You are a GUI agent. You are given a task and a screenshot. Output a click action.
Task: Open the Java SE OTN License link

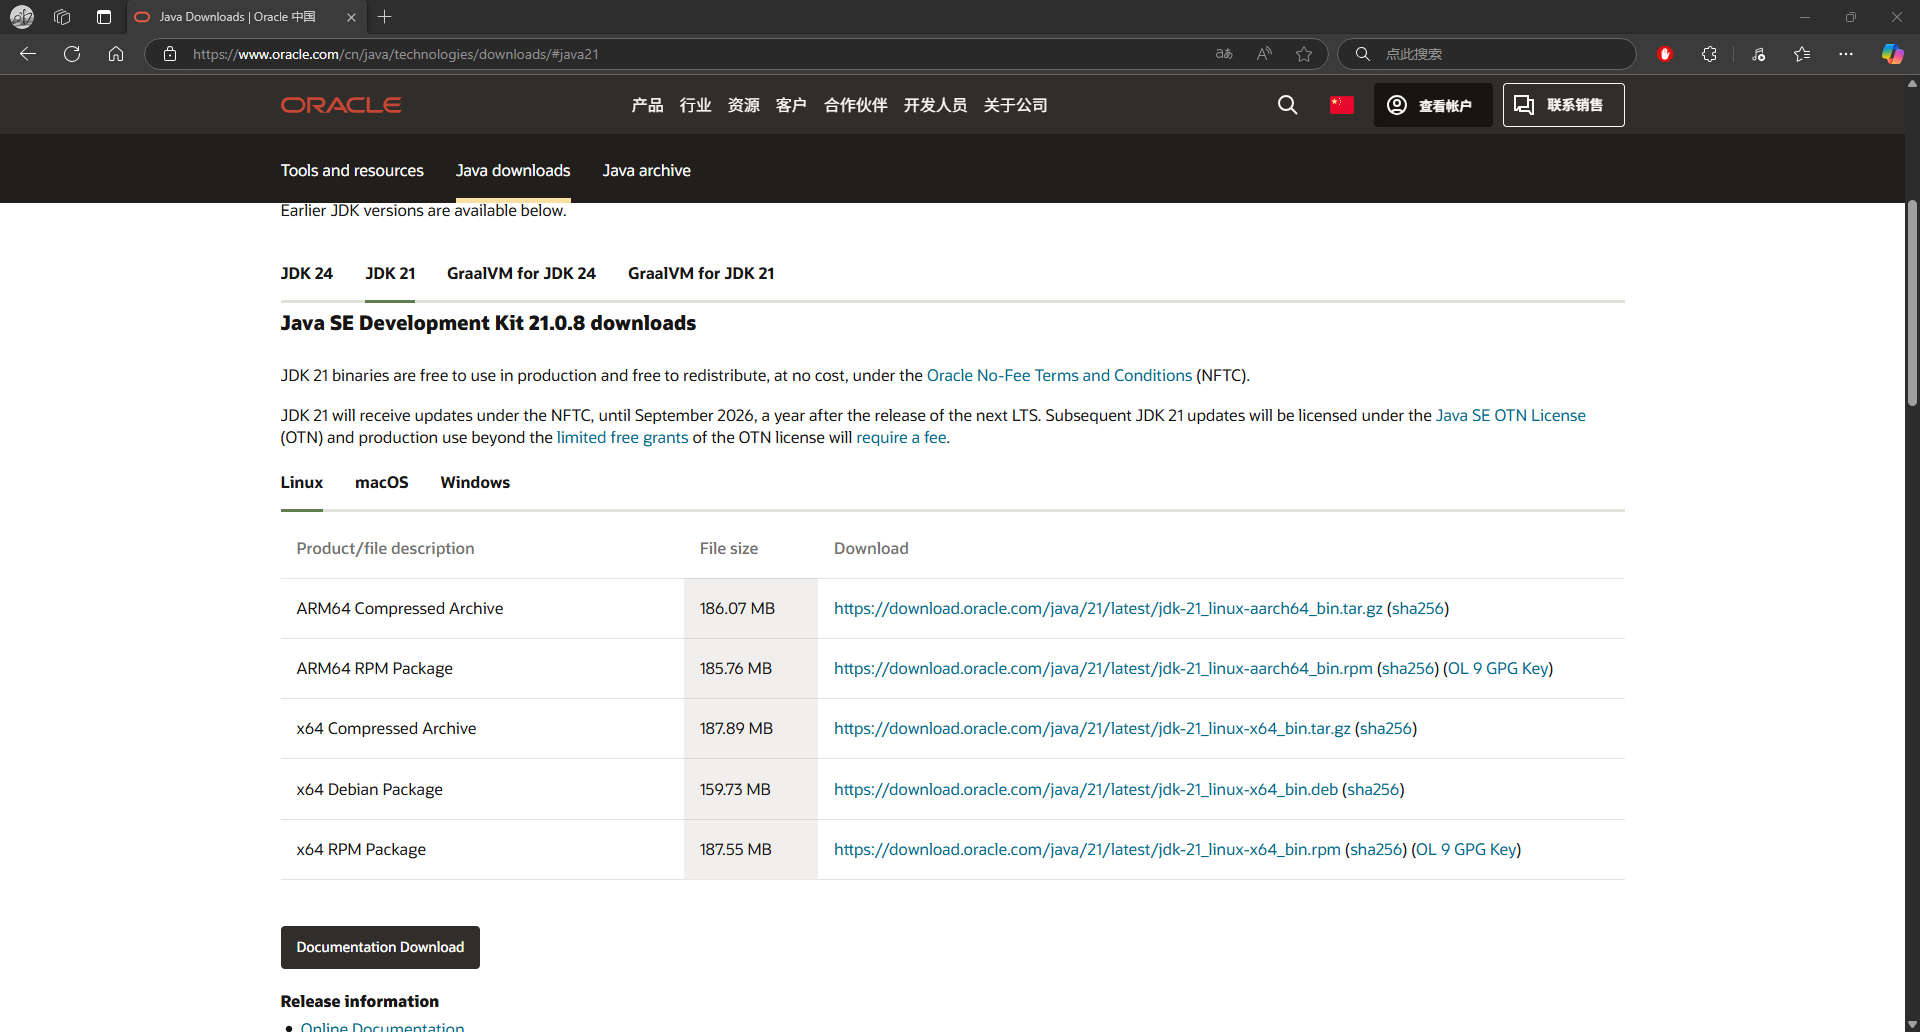tap(1510, 416)
